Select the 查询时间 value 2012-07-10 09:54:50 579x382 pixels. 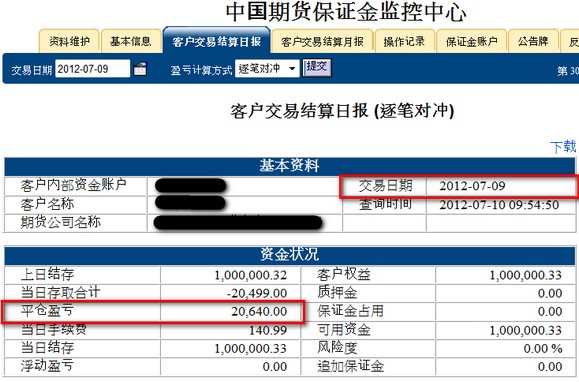(499, 205)
